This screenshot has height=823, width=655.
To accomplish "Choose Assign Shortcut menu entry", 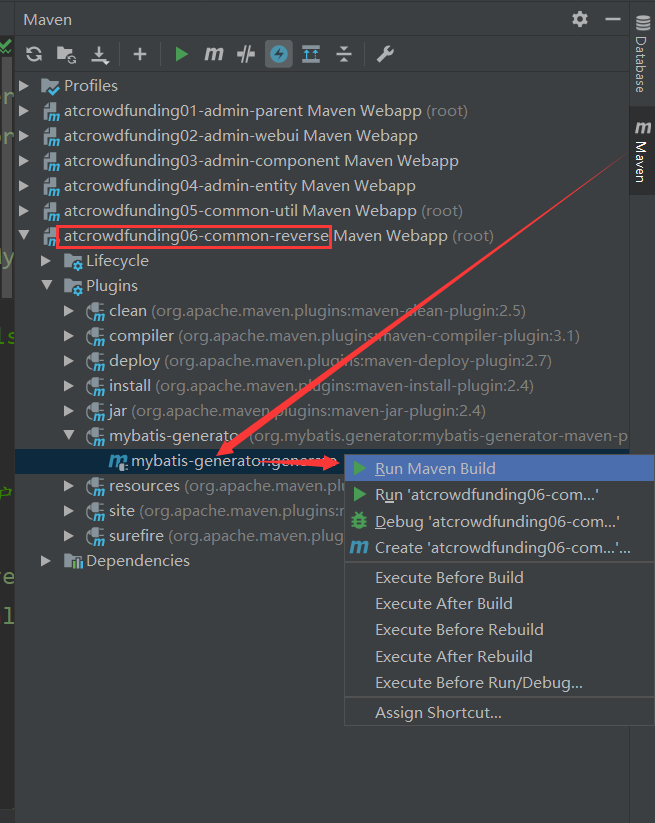I will [x=499, y=713].
